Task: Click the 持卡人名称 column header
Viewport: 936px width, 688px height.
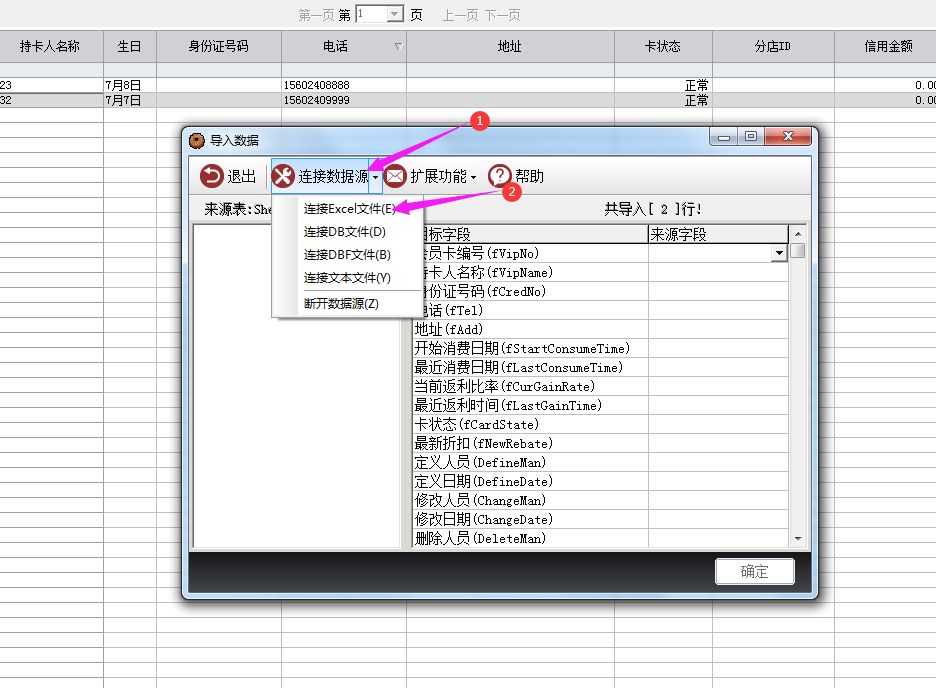Action: (x=50, y=46)
